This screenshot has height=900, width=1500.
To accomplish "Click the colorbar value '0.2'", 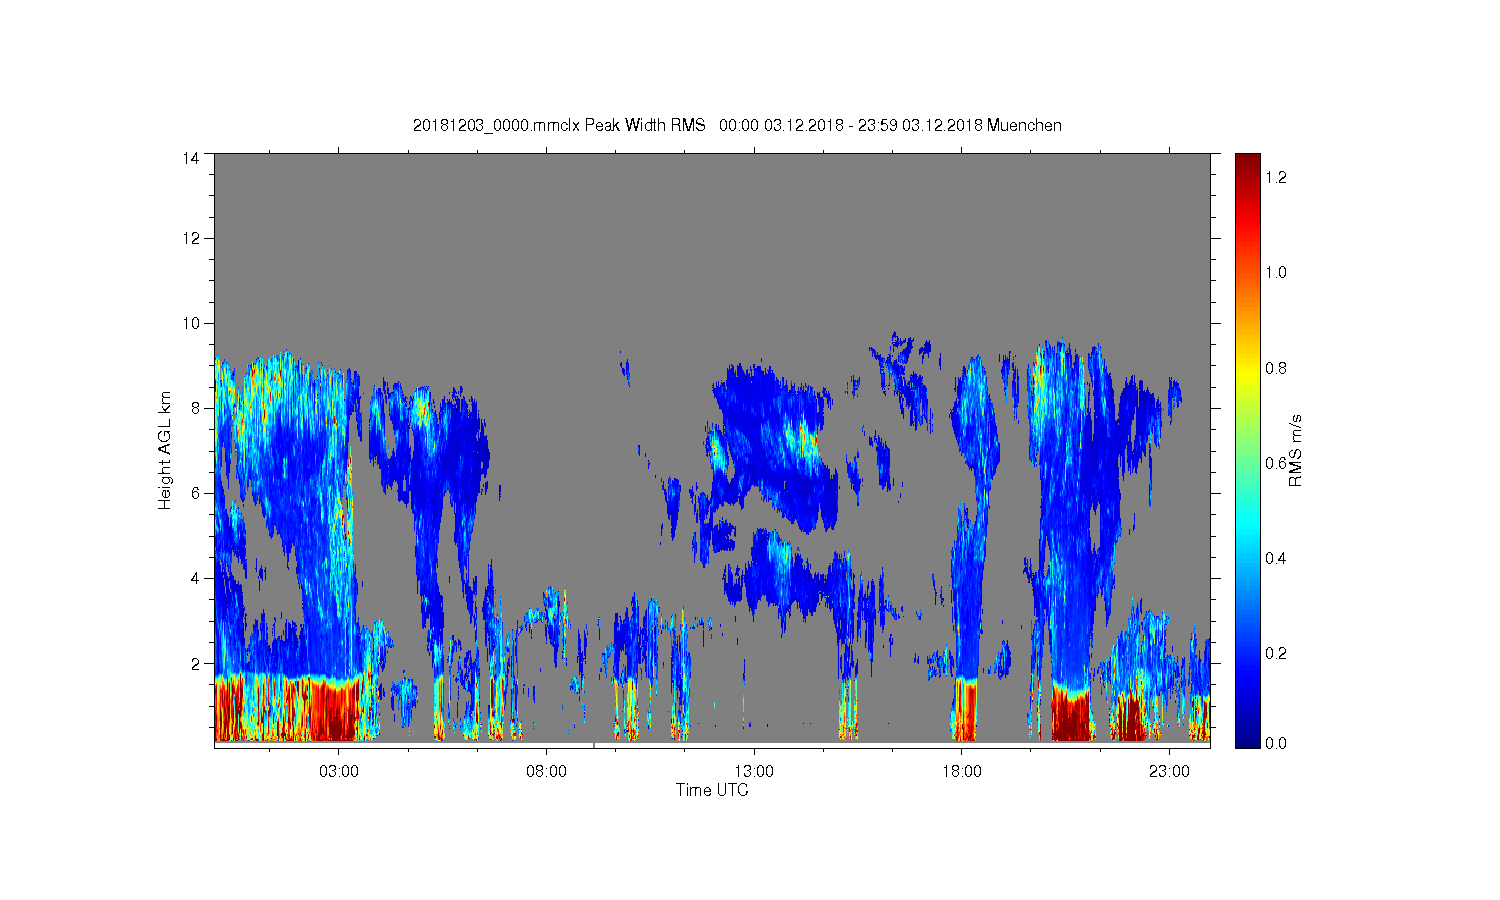I will [x=1276, y=653].
